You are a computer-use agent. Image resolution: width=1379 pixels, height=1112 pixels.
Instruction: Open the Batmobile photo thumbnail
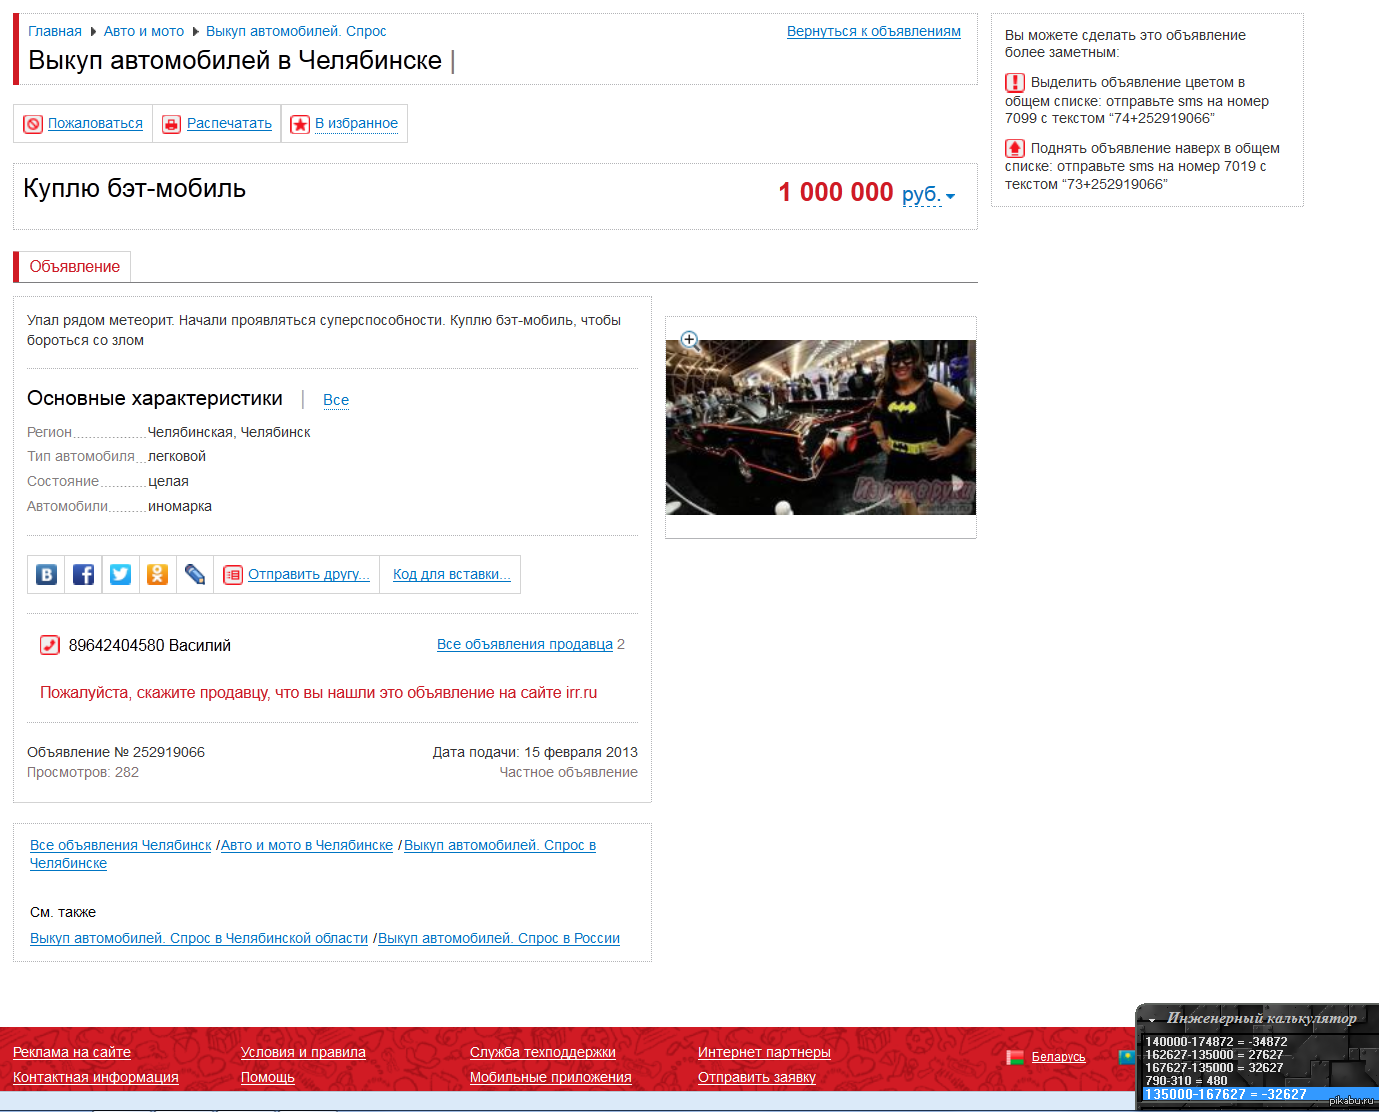coord(820,428)
